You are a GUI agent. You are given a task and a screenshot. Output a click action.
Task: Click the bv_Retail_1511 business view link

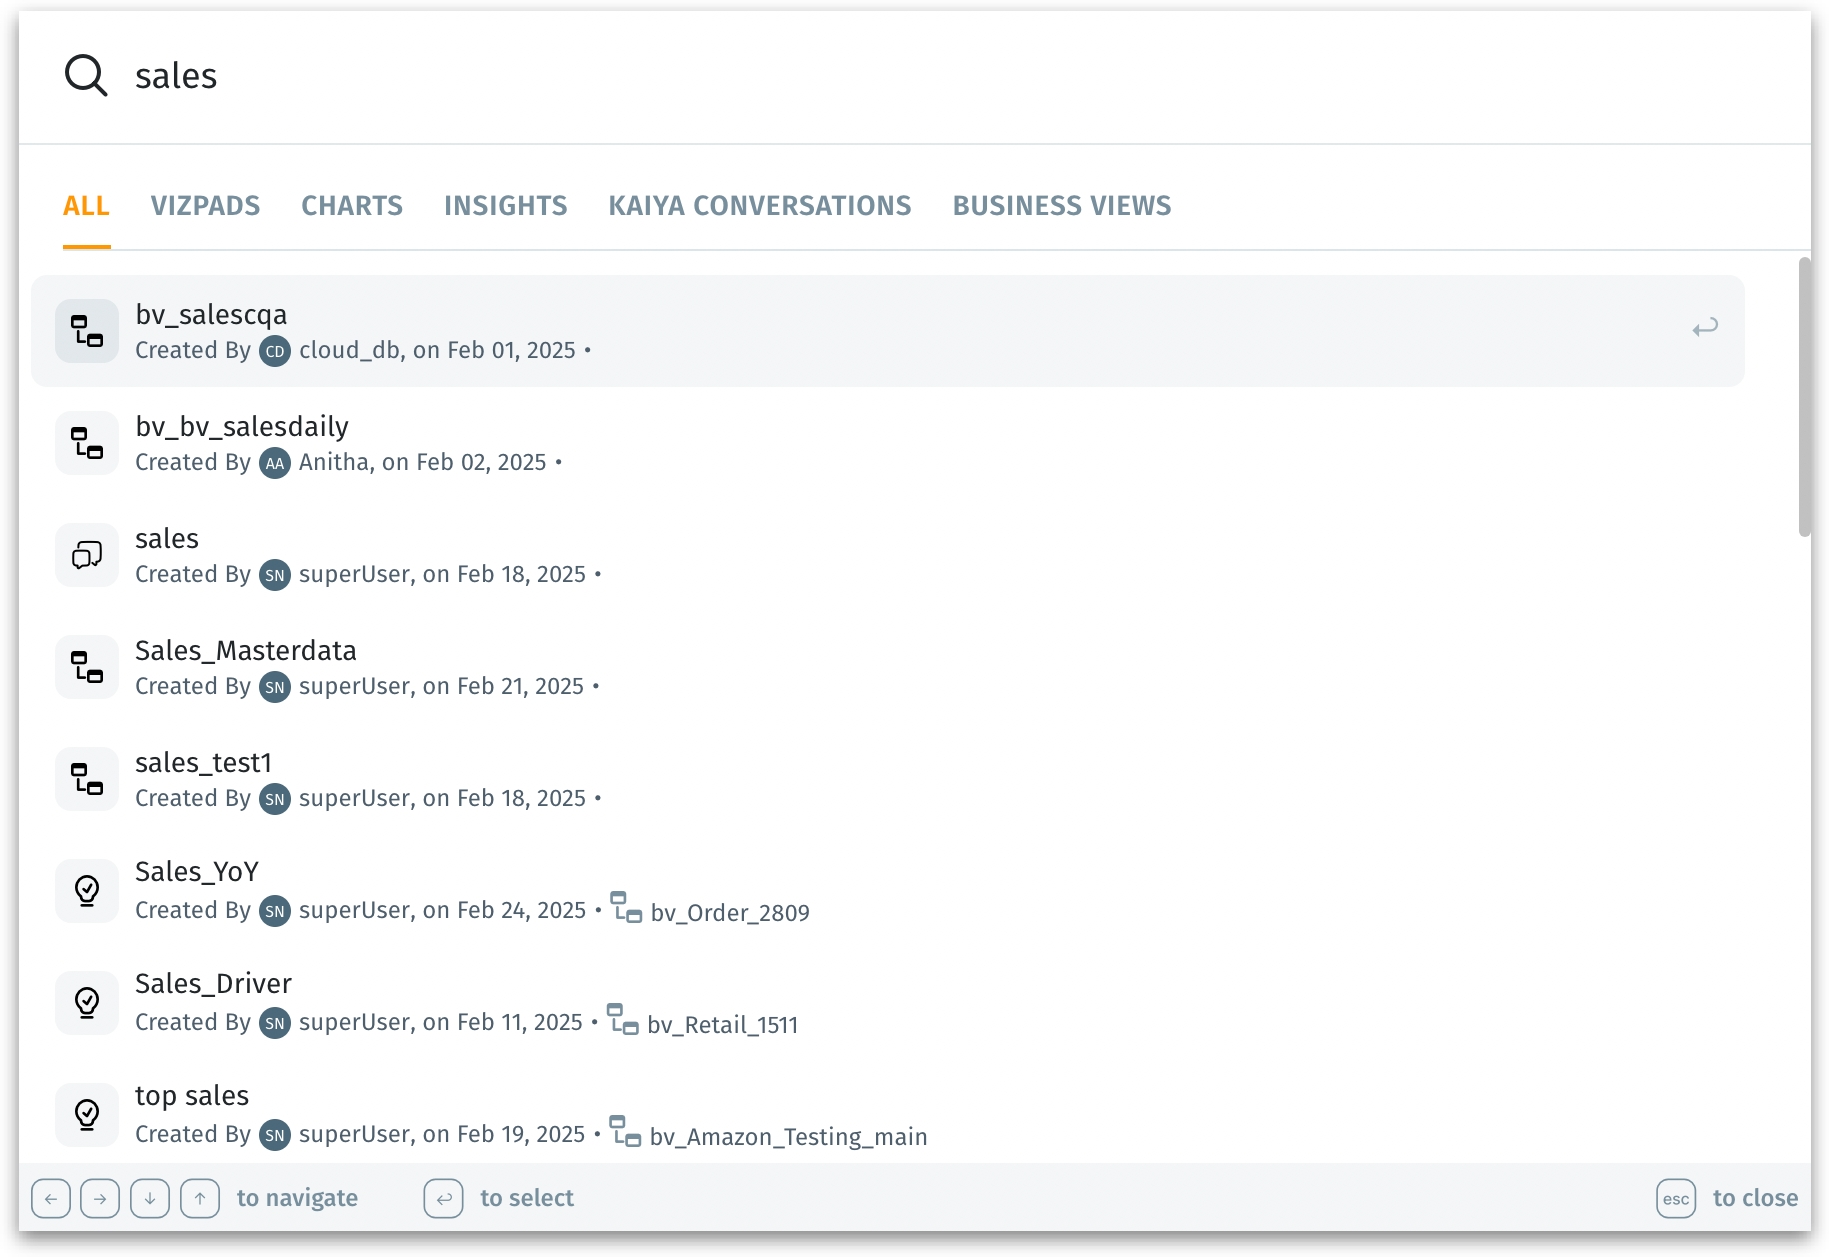coord(722,1025)
